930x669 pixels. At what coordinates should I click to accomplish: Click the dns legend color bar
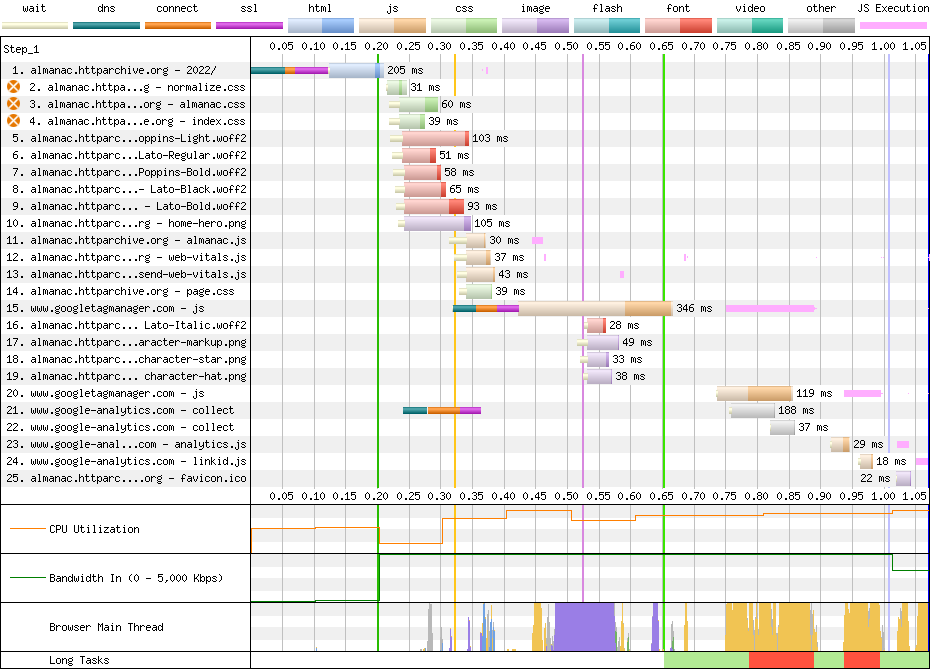[x=107, y=26]
